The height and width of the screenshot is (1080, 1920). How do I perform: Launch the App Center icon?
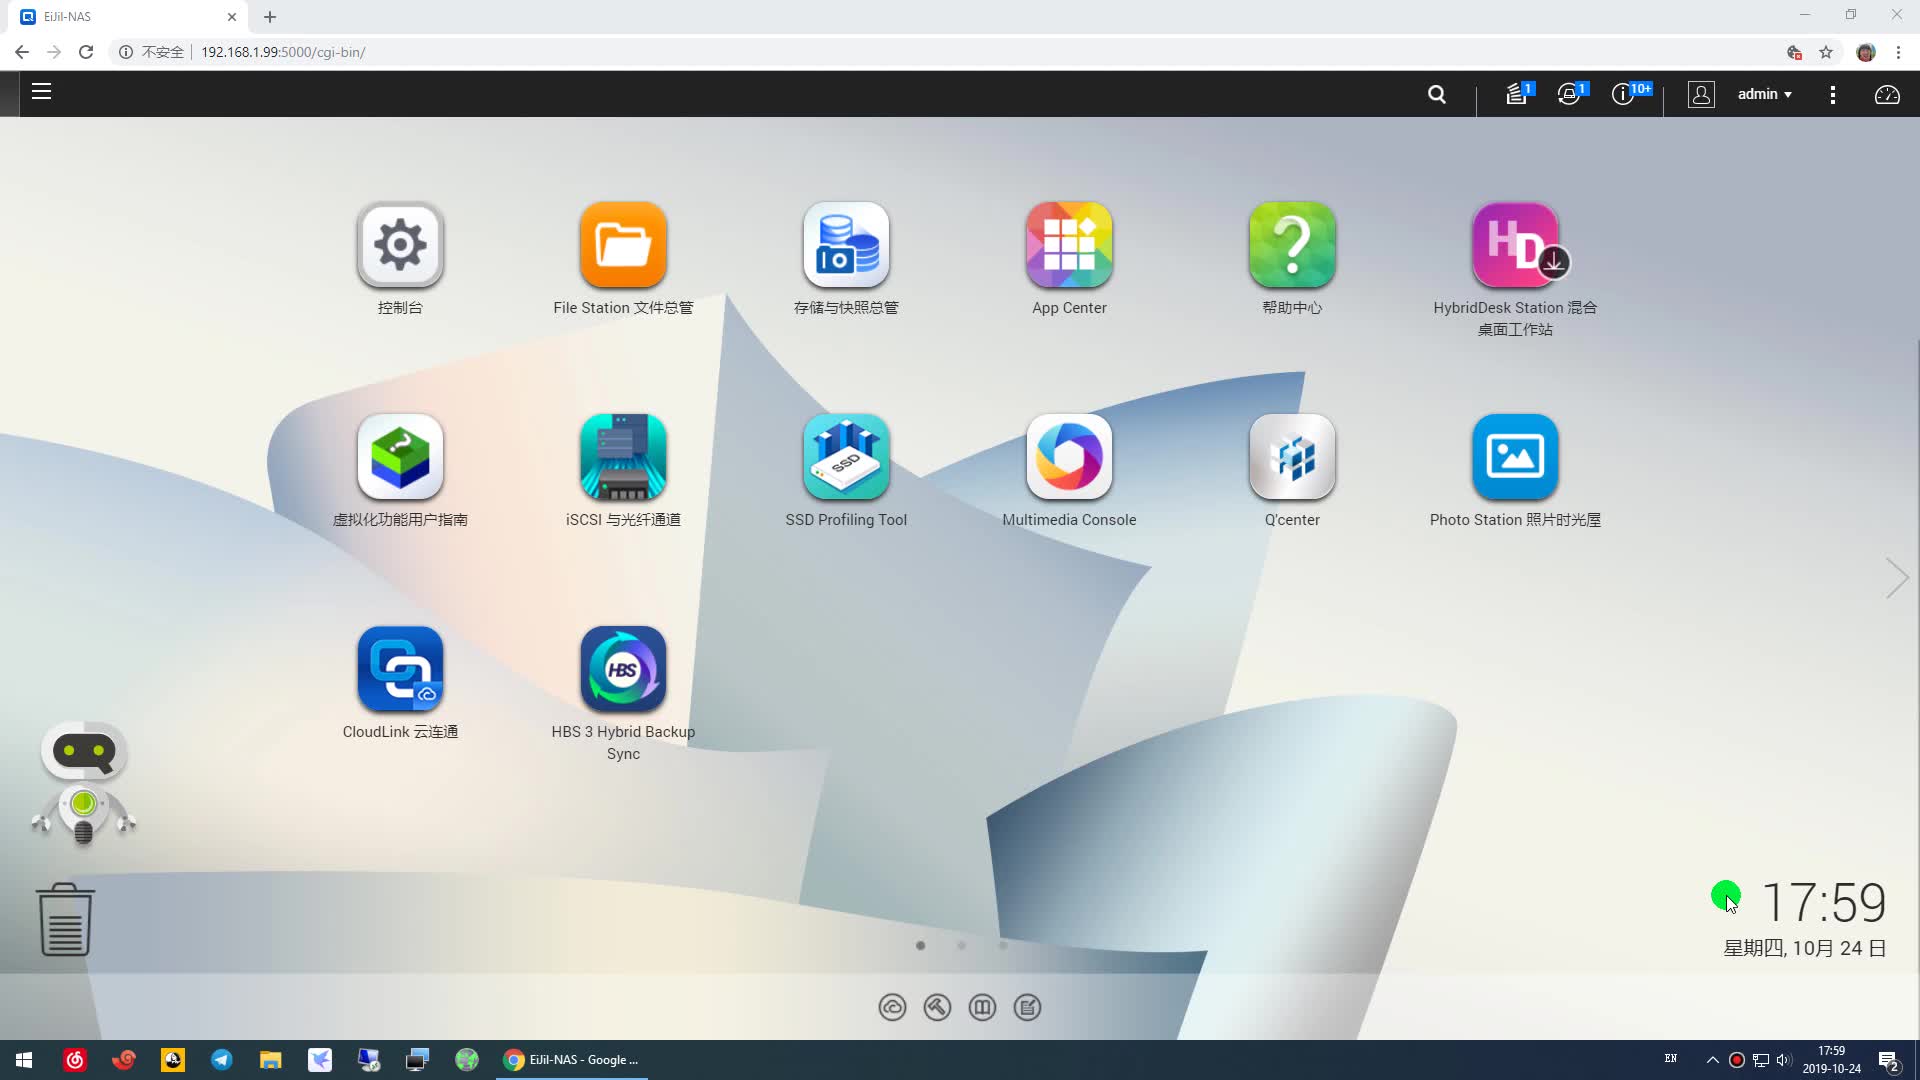1069,245
